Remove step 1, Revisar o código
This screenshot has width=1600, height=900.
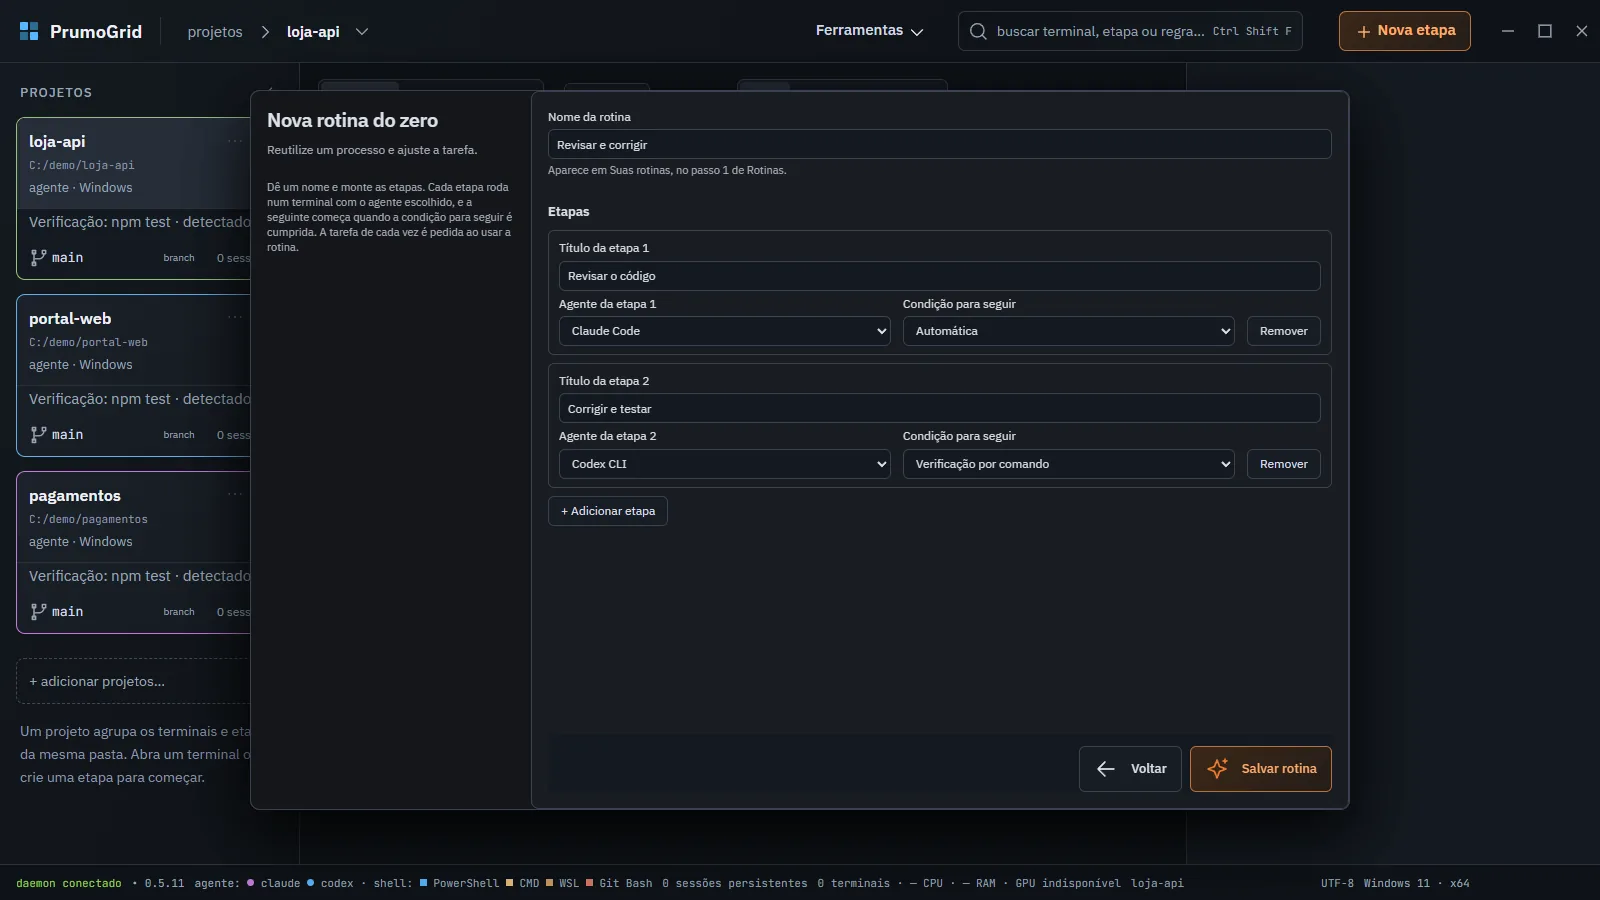click(1284, 331)
